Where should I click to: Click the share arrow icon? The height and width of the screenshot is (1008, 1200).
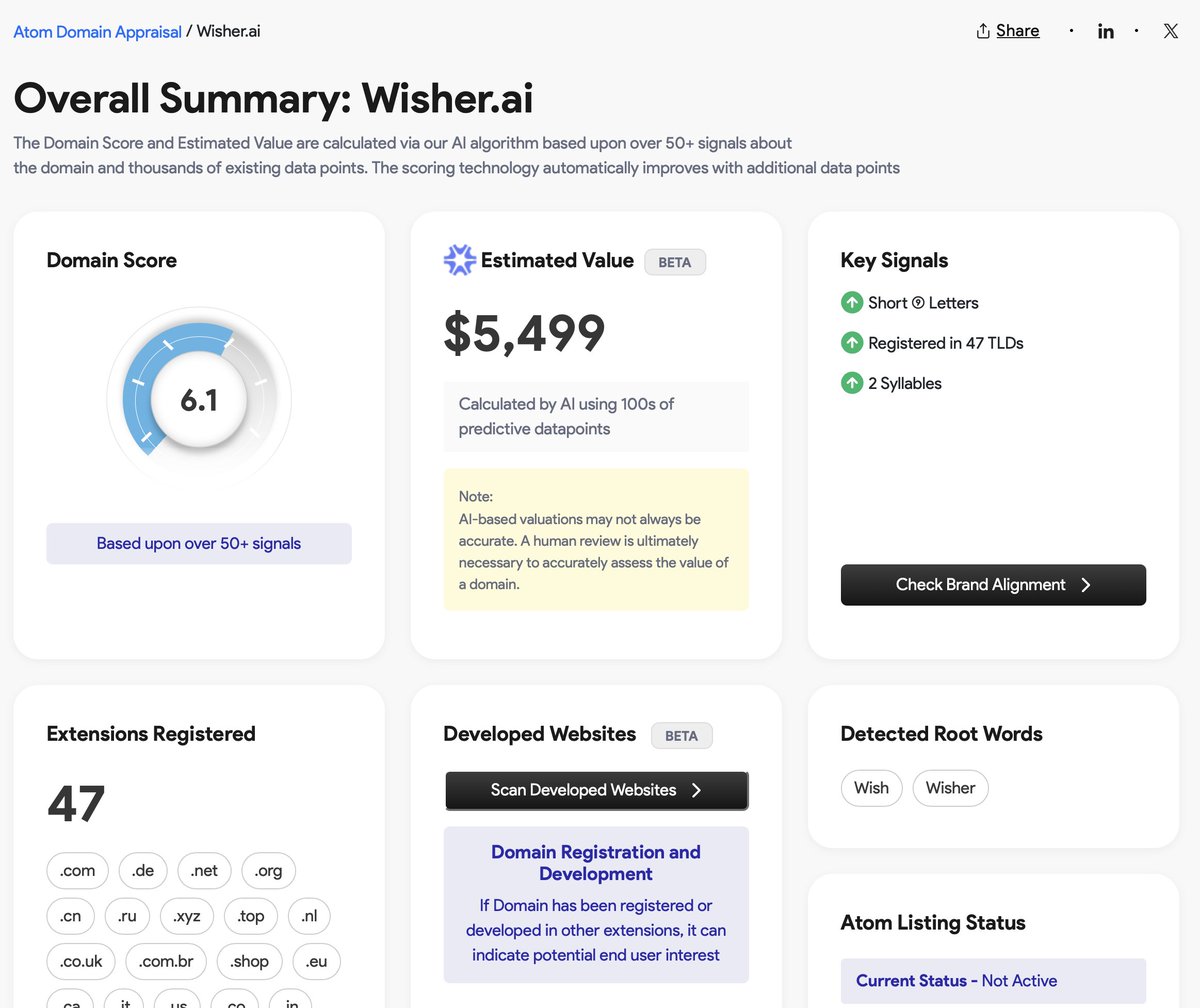983,31
